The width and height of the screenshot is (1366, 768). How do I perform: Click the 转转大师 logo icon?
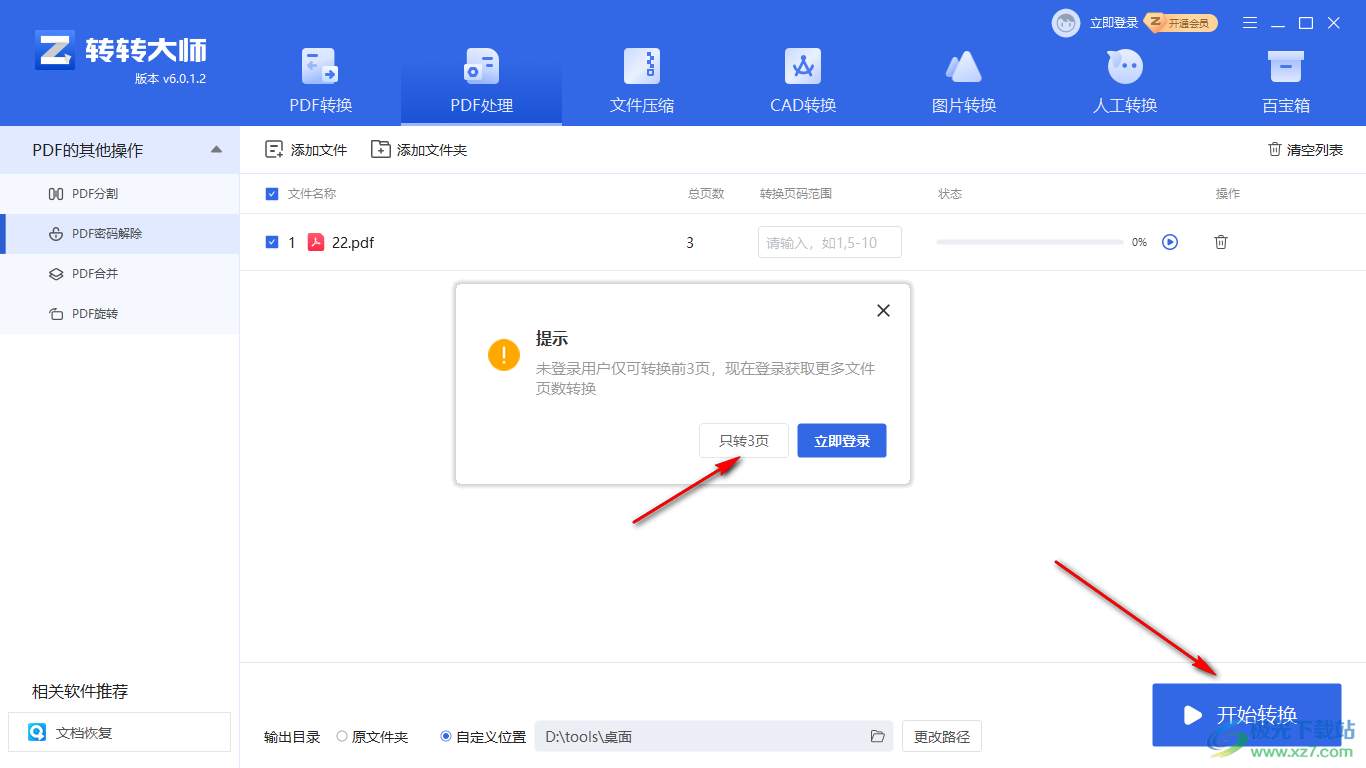(55, 50)
